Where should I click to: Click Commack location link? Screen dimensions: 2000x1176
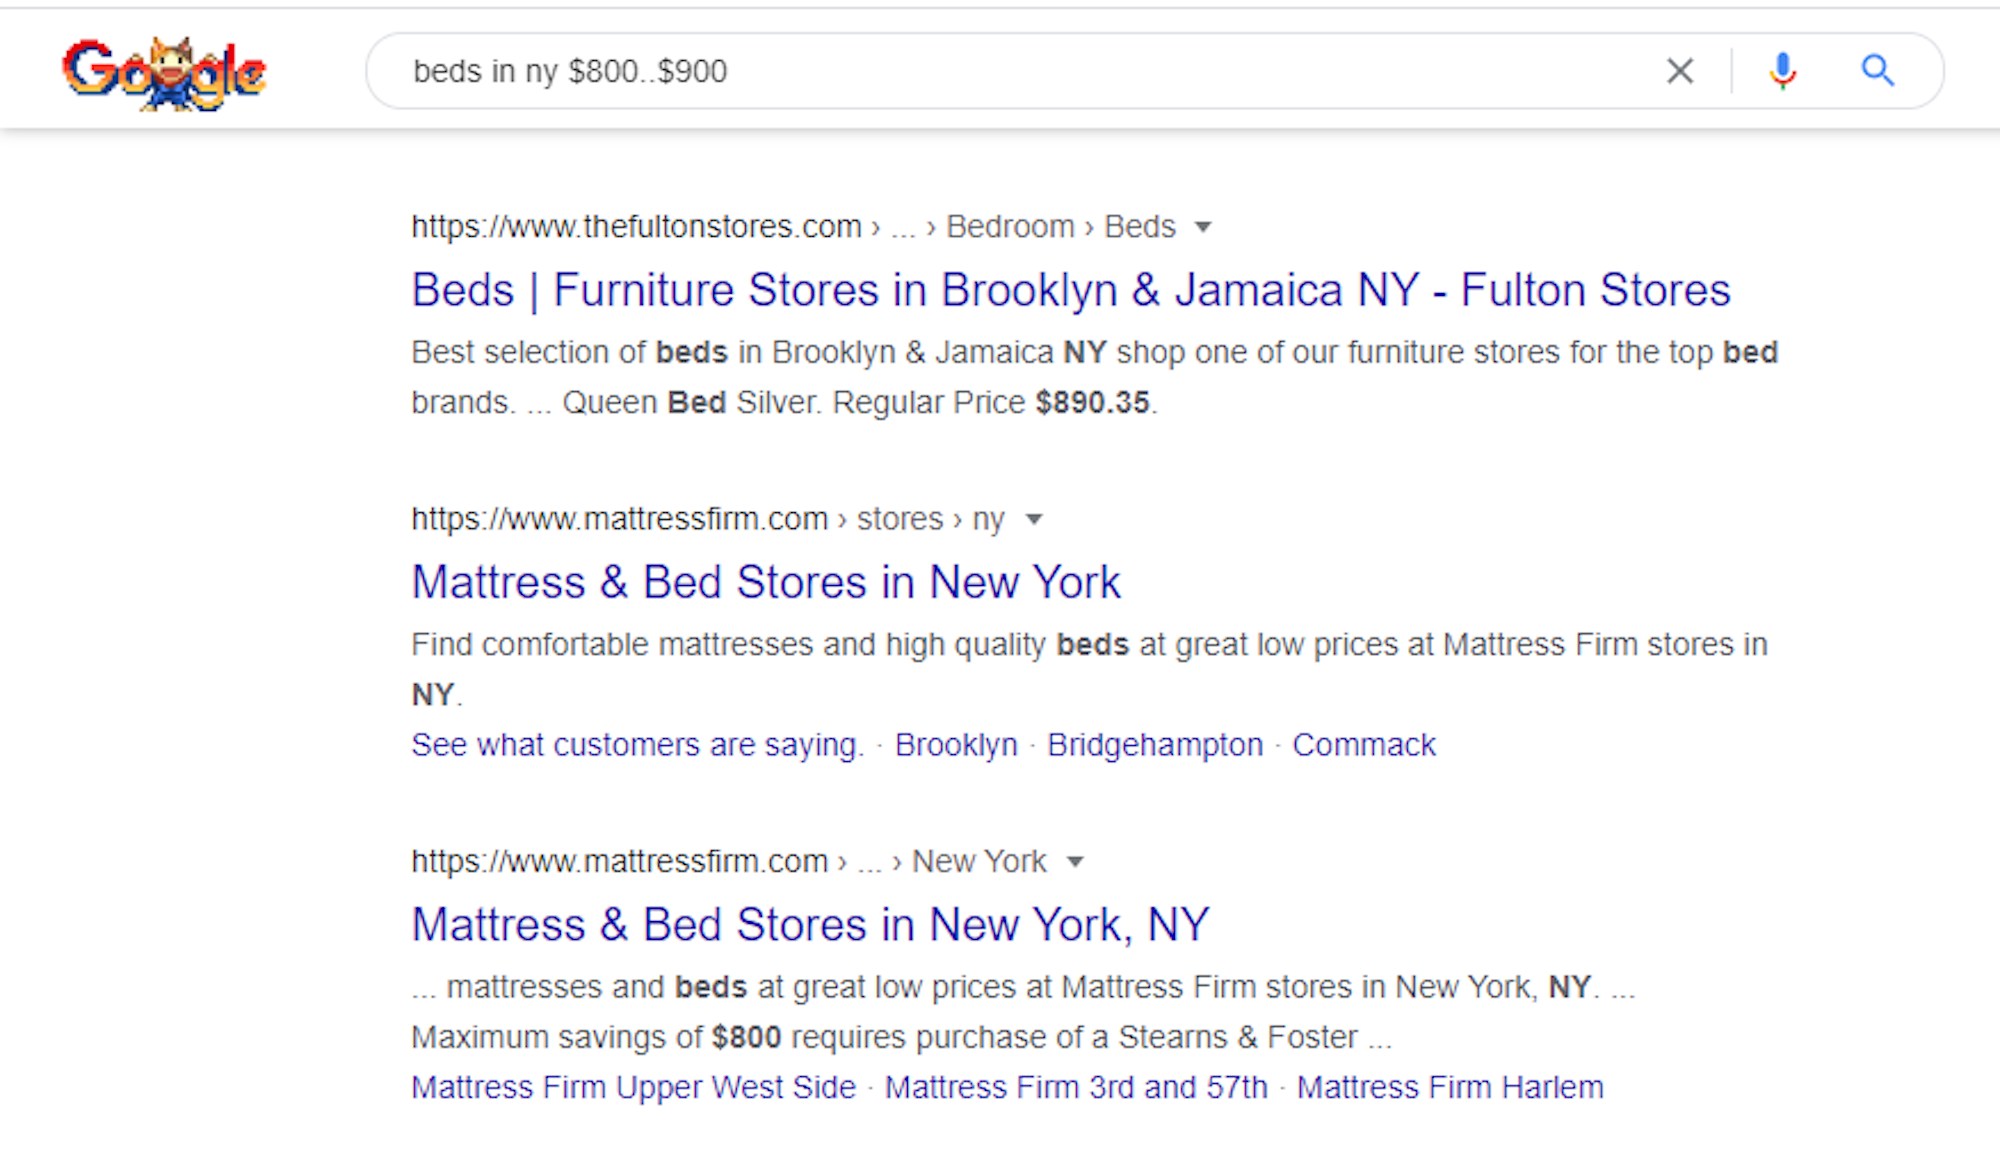pyautogui.click(x=1365, y=742)
